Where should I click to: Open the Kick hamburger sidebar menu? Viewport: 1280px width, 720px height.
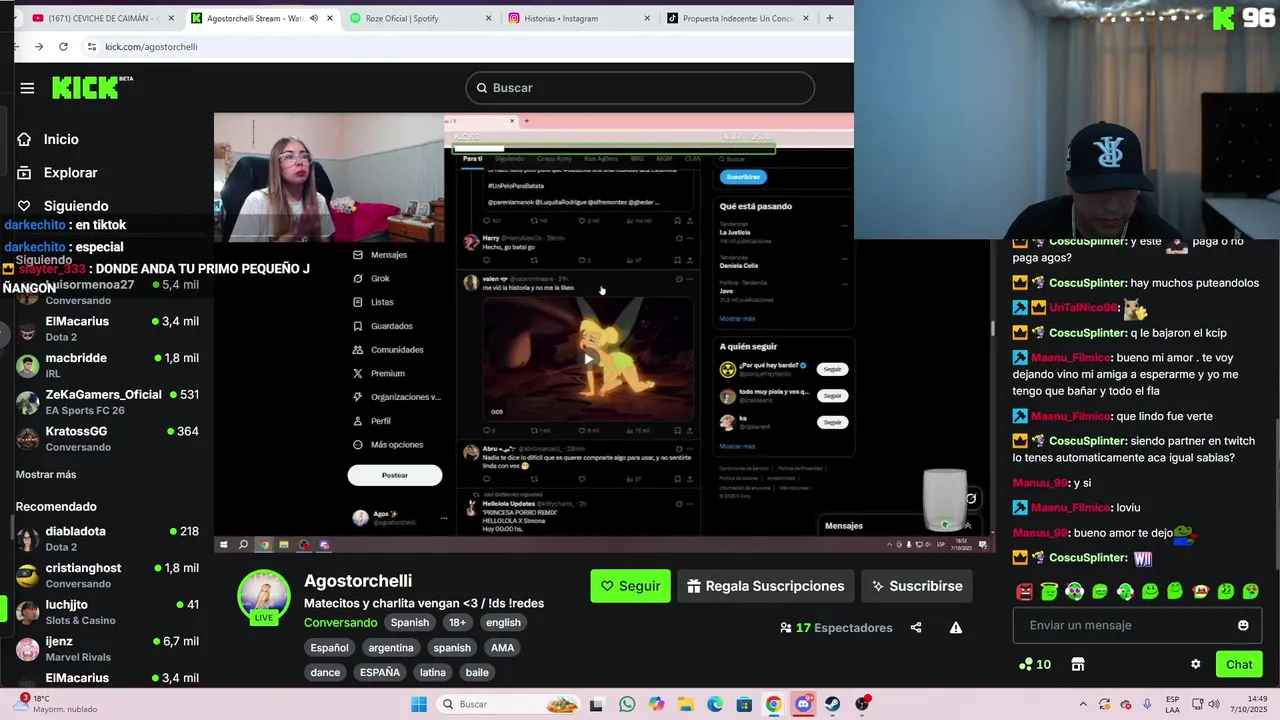27,88
